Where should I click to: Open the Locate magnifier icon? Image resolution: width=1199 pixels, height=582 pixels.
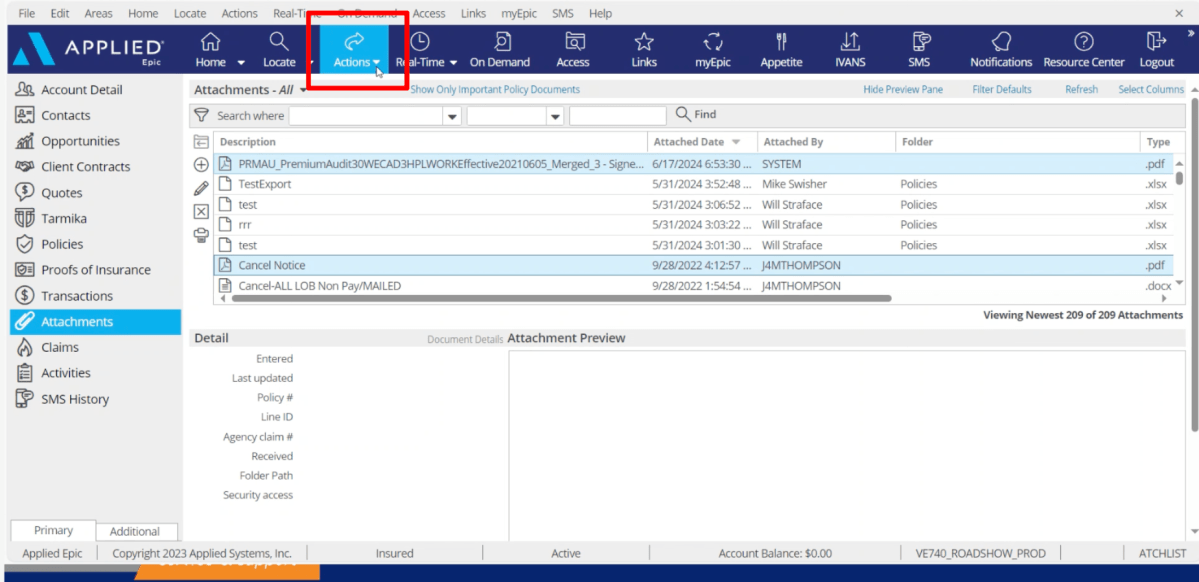click(279, 41)
